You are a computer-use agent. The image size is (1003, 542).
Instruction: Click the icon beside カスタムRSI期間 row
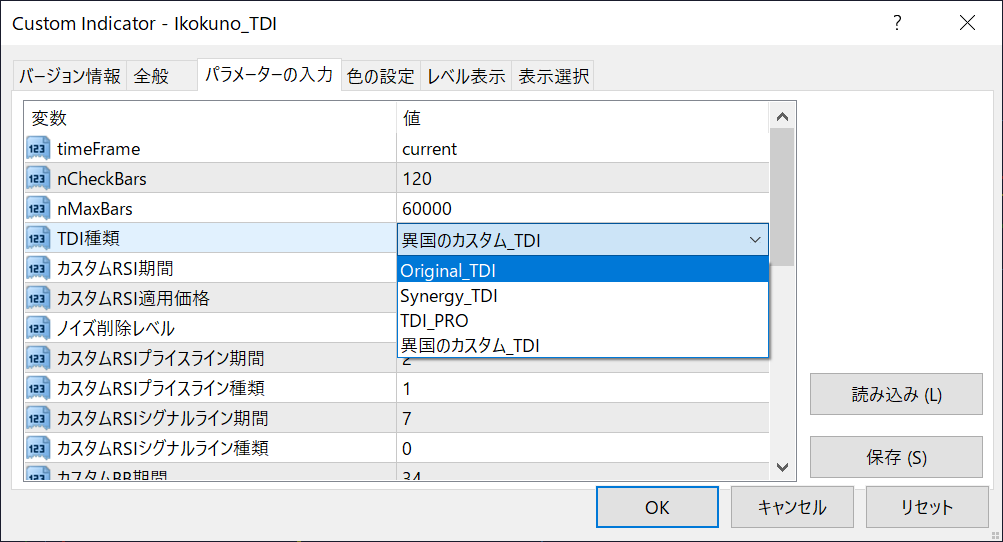click(x=38, y=269)
